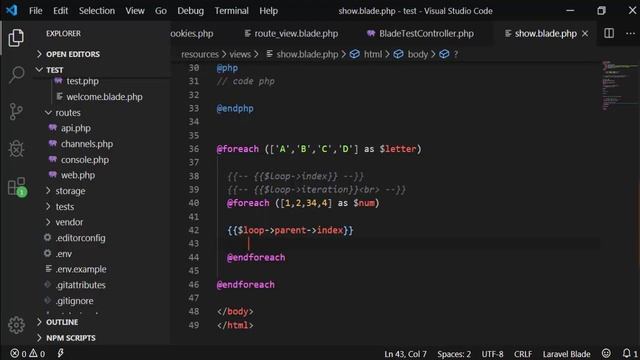
Task: Click the question mark breadcrumb symbol
Action: (449, 54)
